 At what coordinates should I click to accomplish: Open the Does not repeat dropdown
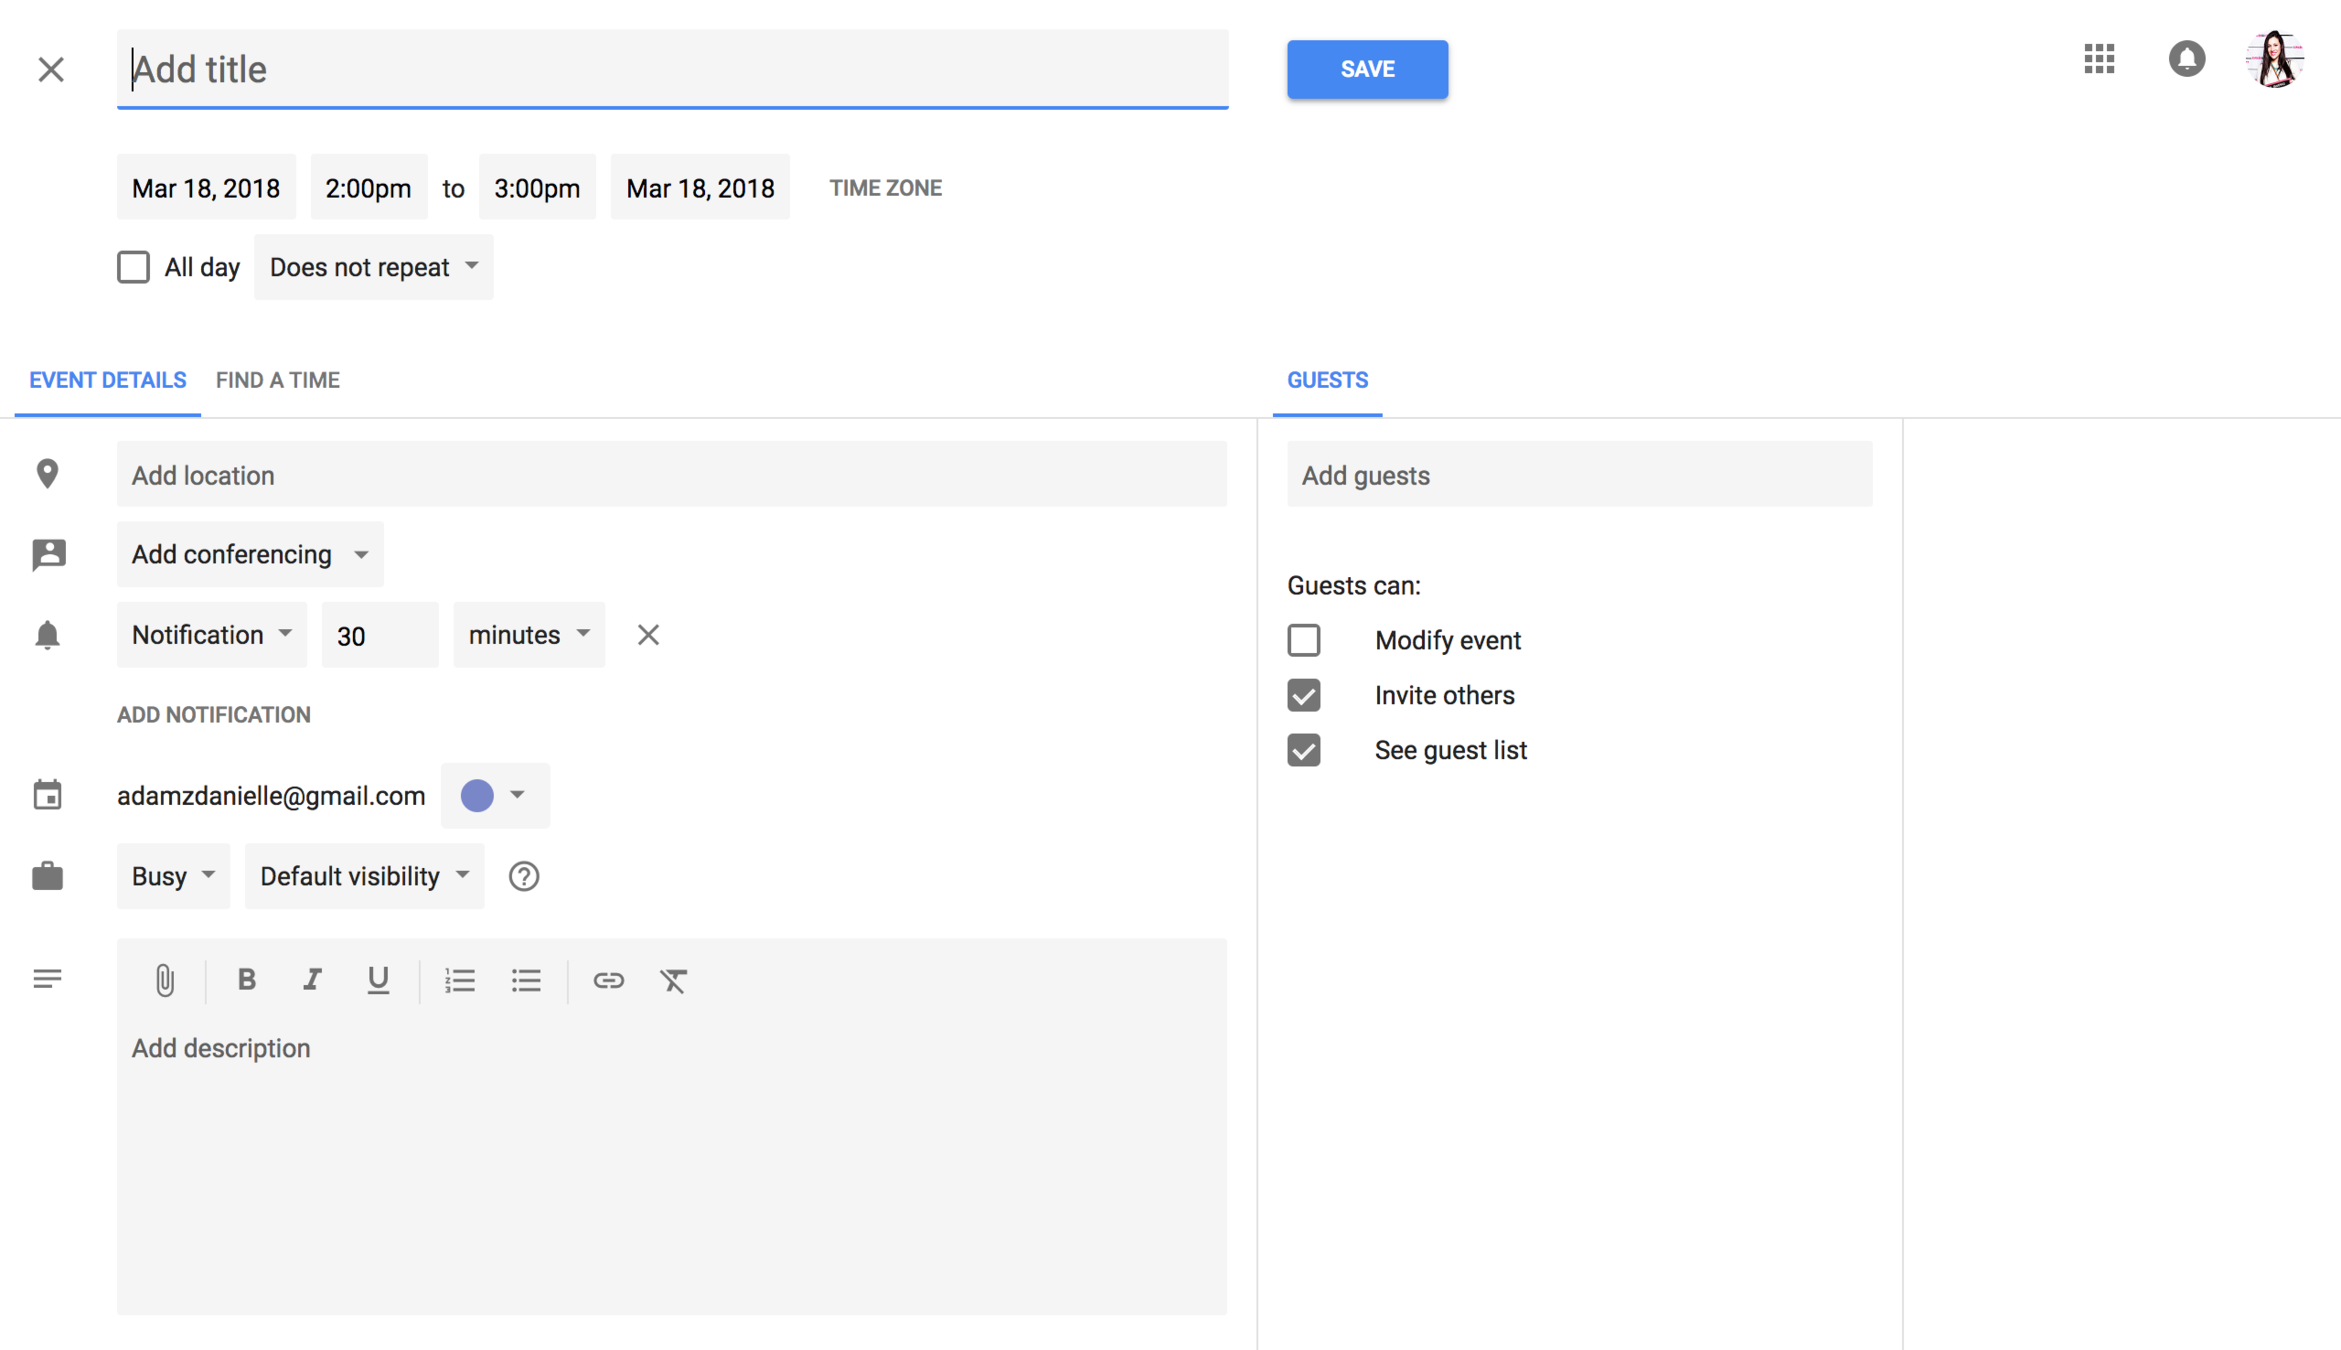tap(373, 267)
